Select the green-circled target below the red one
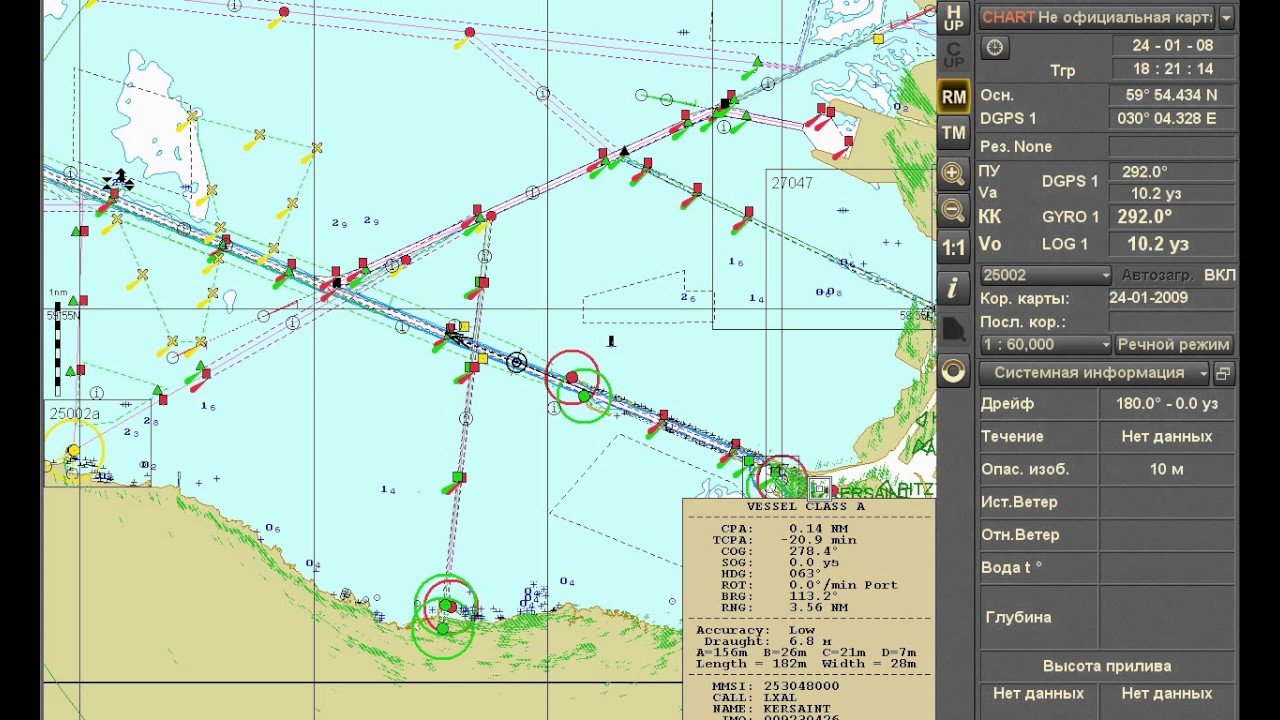This screenshot has height=720, width=1280. tap(585, 396)
